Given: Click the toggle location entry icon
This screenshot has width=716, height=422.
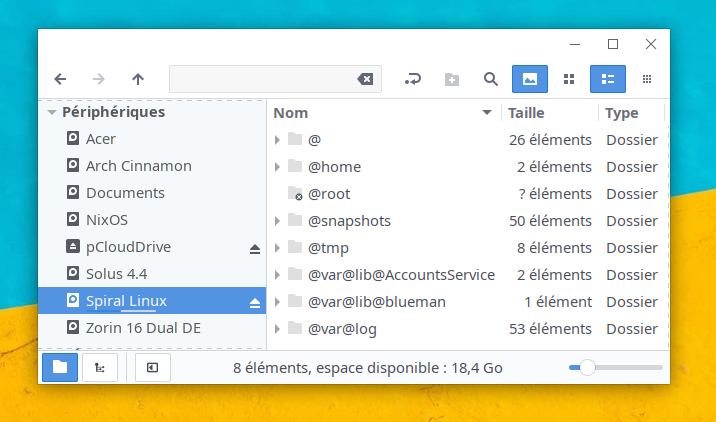Looking at the screenshot, I should [413, 79].
